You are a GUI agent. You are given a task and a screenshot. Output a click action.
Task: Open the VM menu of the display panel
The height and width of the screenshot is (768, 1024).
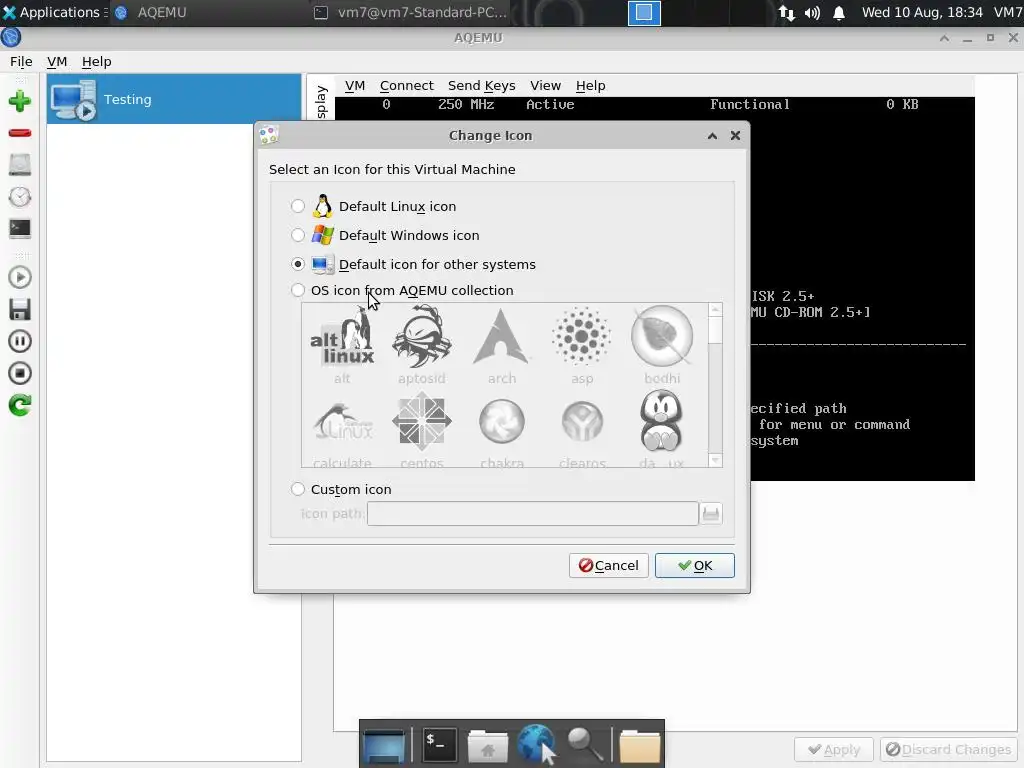tap(355, 86)
